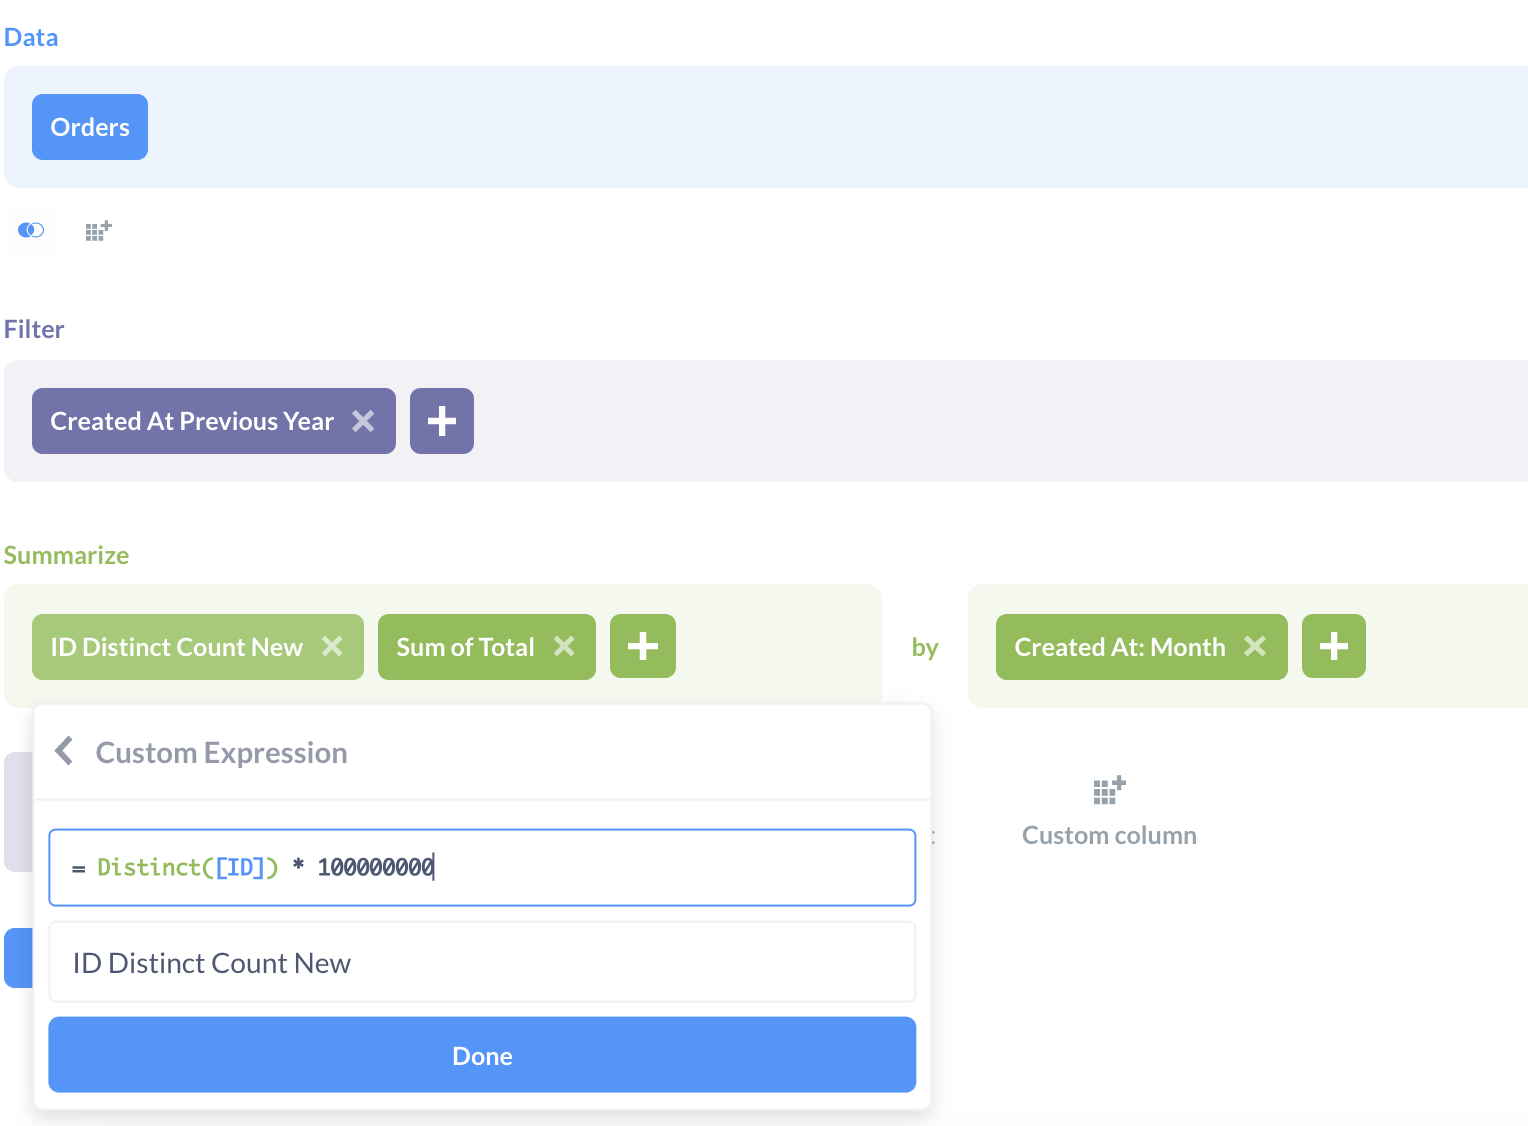Add another summarize metric with plus
1528x1126 pixels.
(643, 647)
